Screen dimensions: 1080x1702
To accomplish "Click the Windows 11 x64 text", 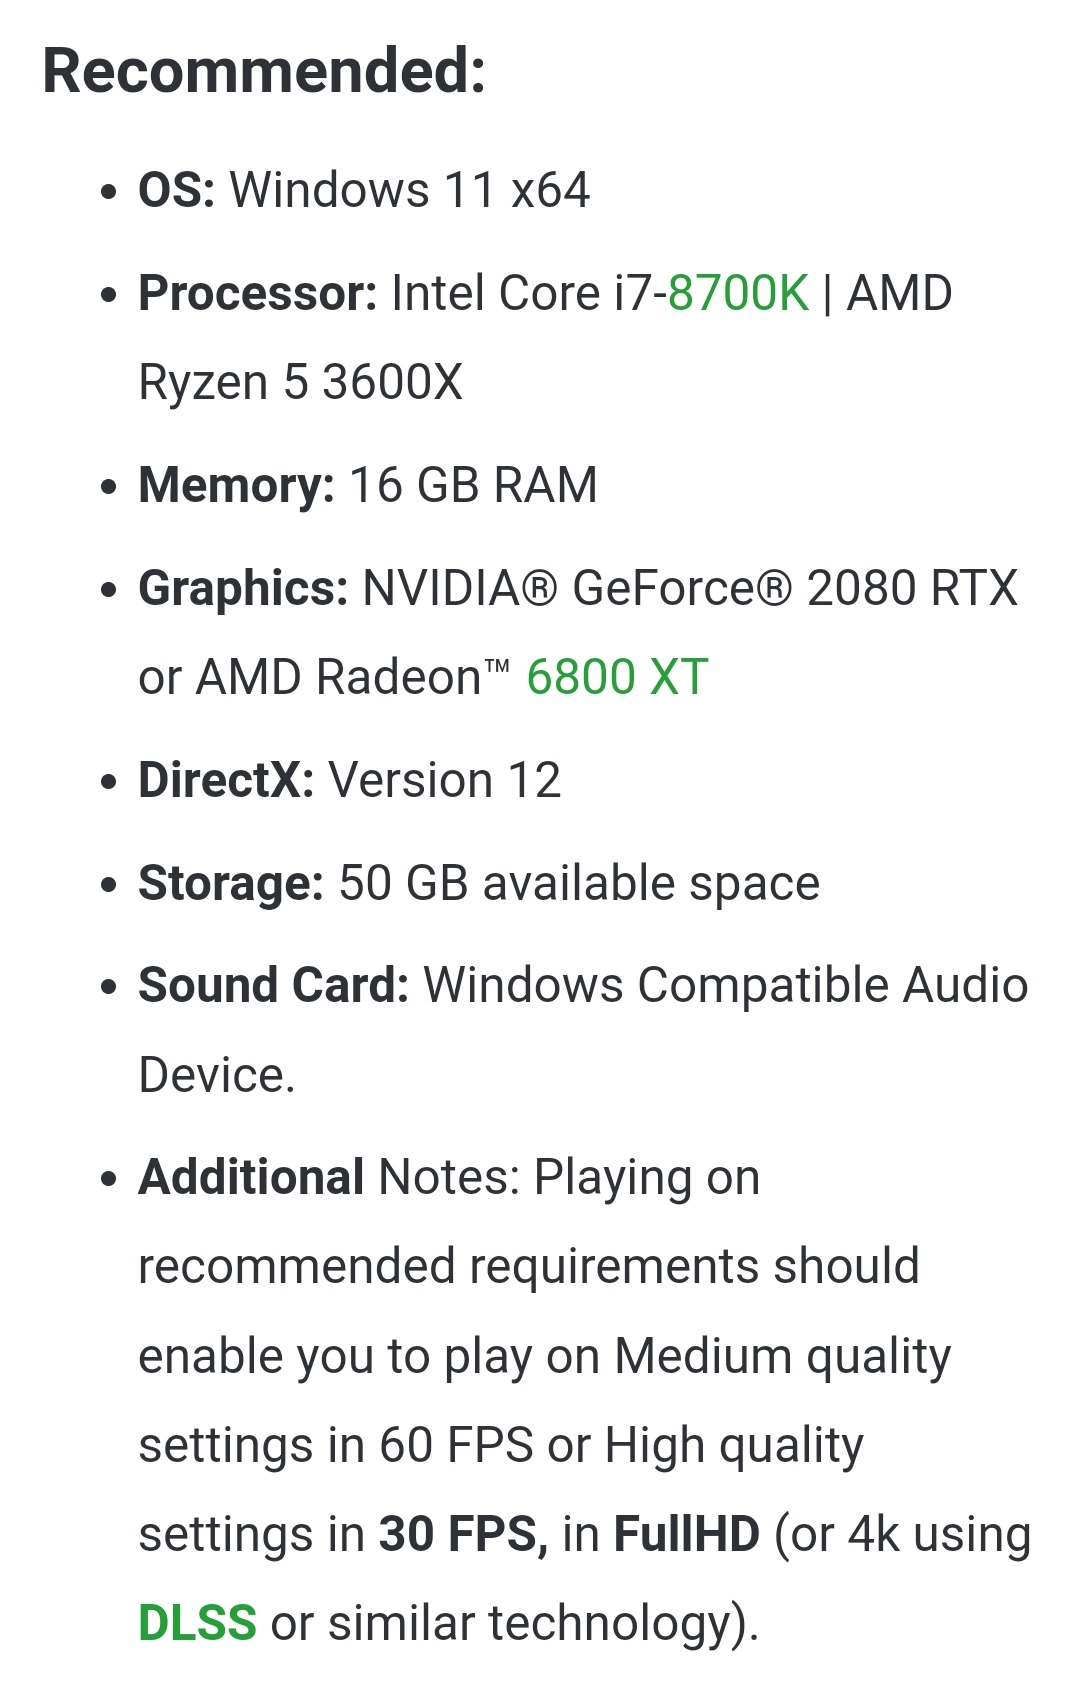I will pos(410,190).
